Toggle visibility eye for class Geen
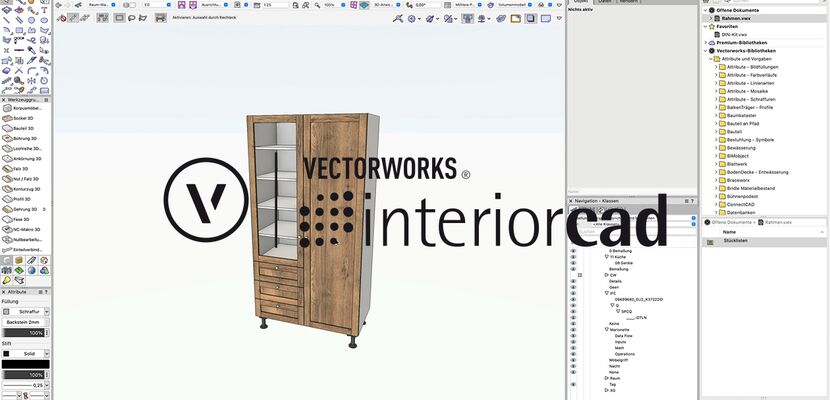830x400 pixels. [x=573, y=287]
